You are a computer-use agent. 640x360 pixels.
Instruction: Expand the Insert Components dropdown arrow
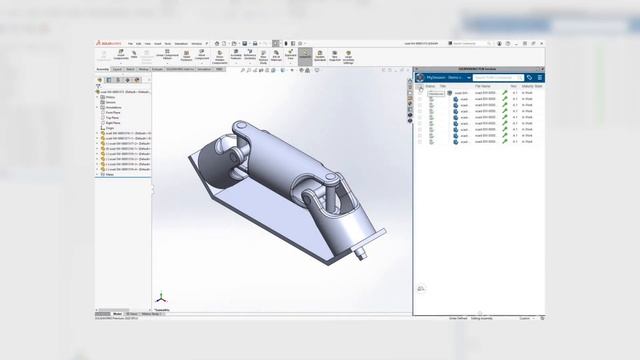(x=121, y=63)
